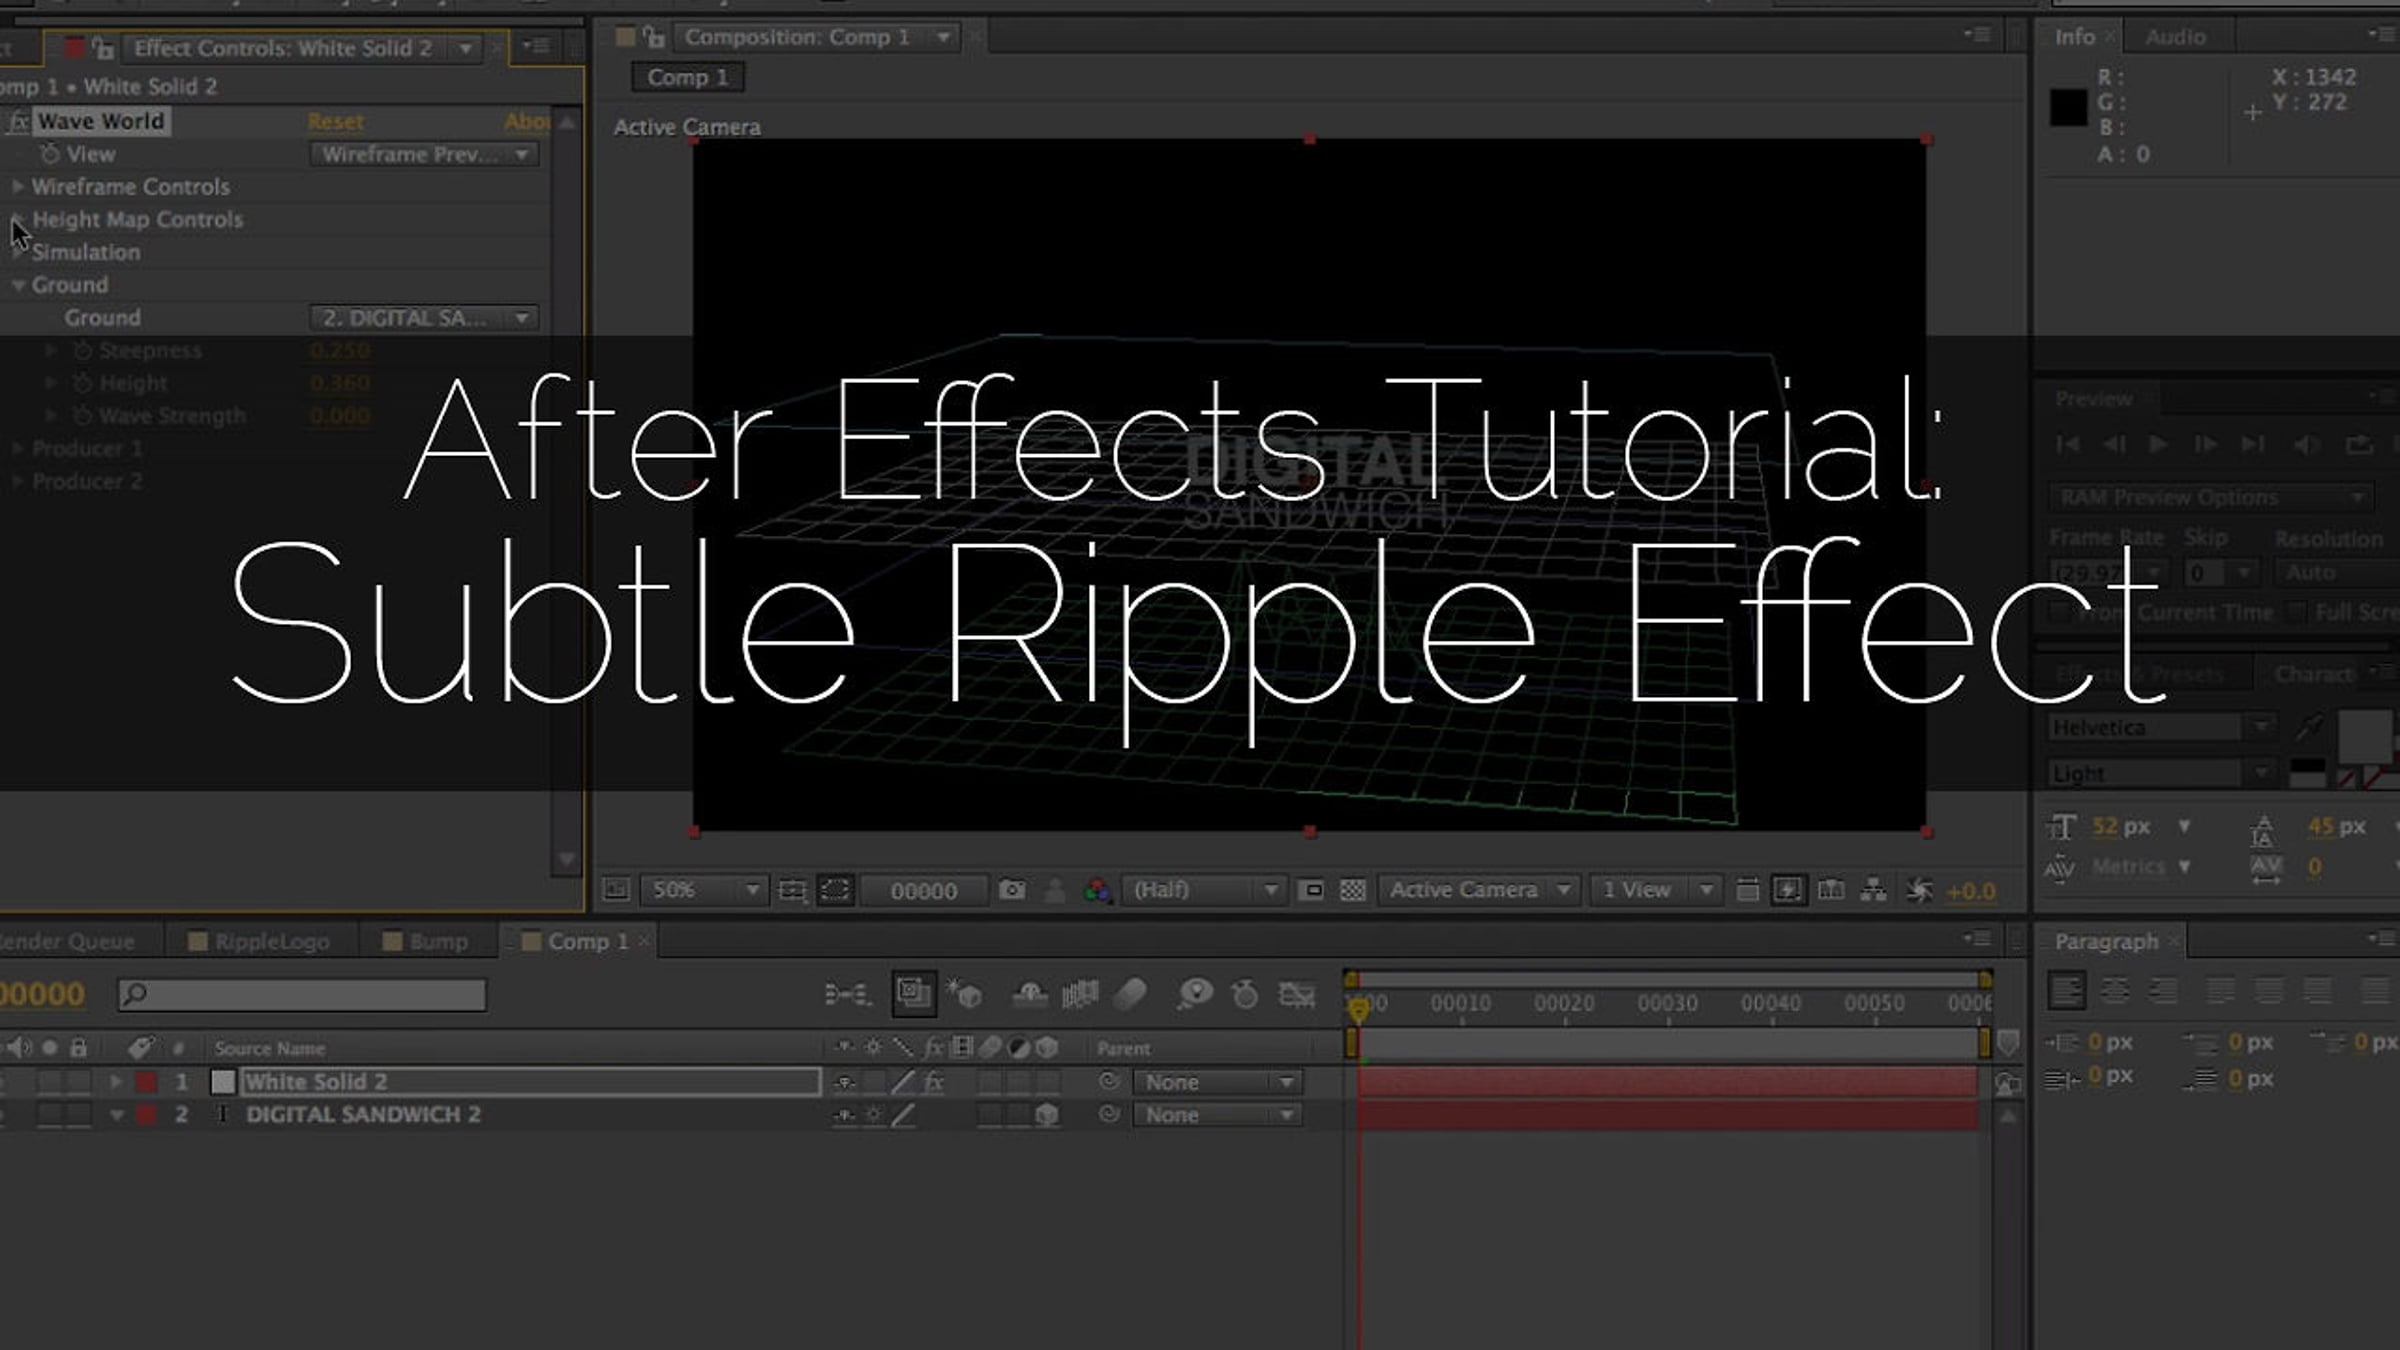
Task: Take a snapshot with camera icon
Action: (1011, 890)
